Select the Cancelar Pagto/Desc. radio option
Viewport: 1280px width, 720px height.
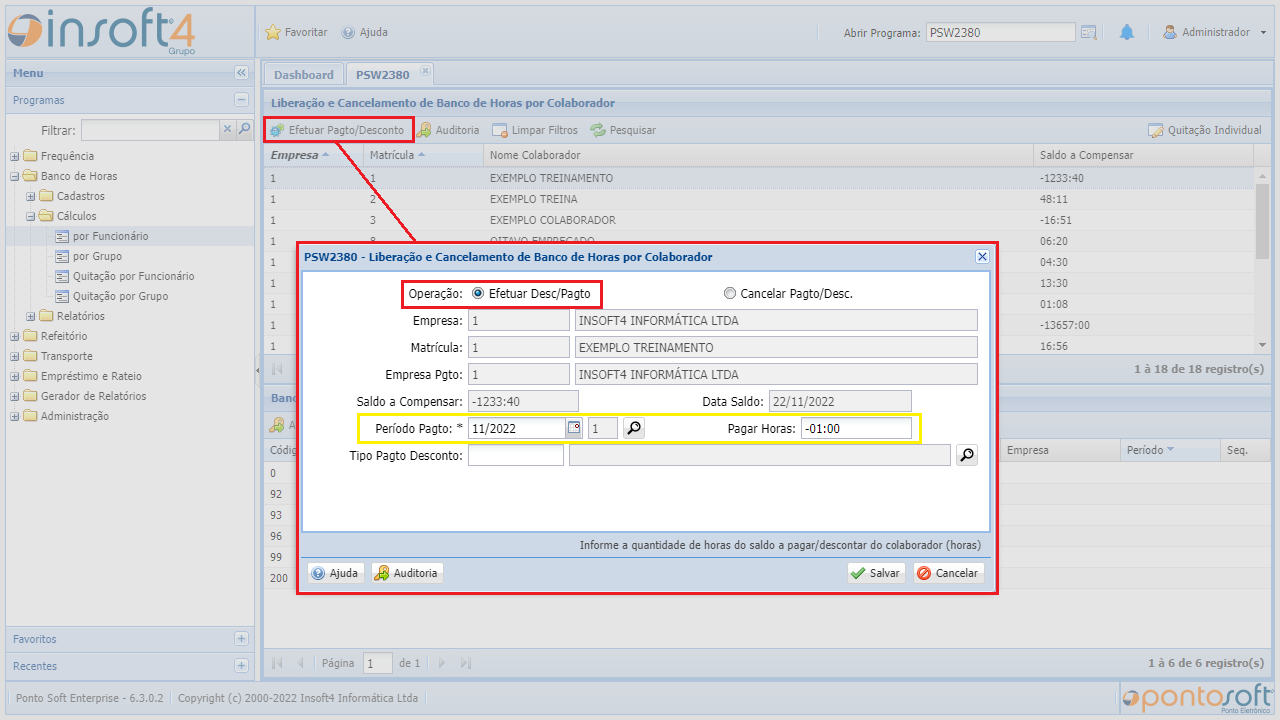click(730, 294)
